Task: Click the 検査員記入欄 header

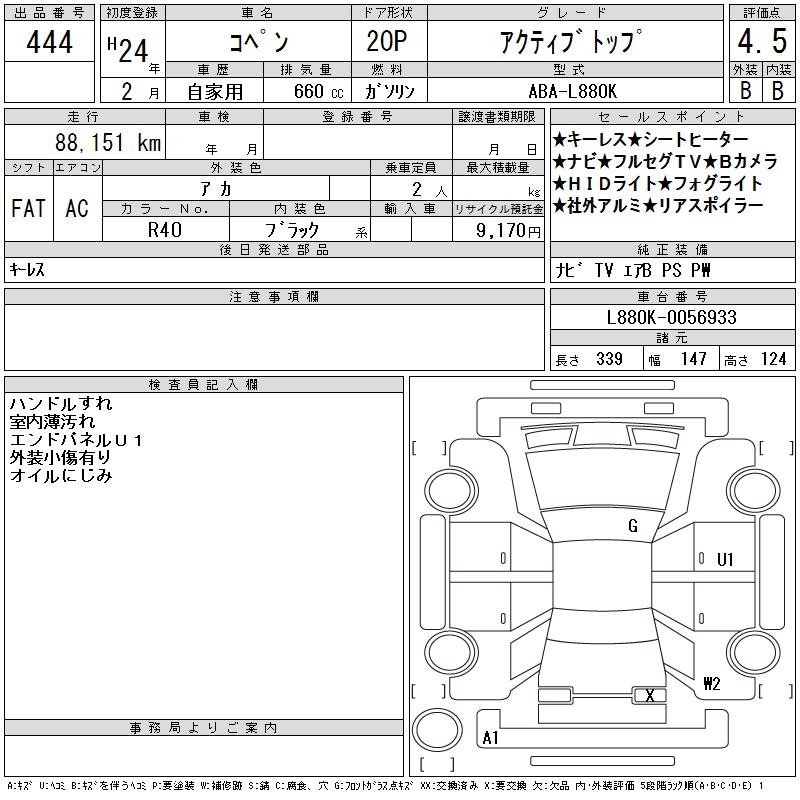Action: click(204, 385)
